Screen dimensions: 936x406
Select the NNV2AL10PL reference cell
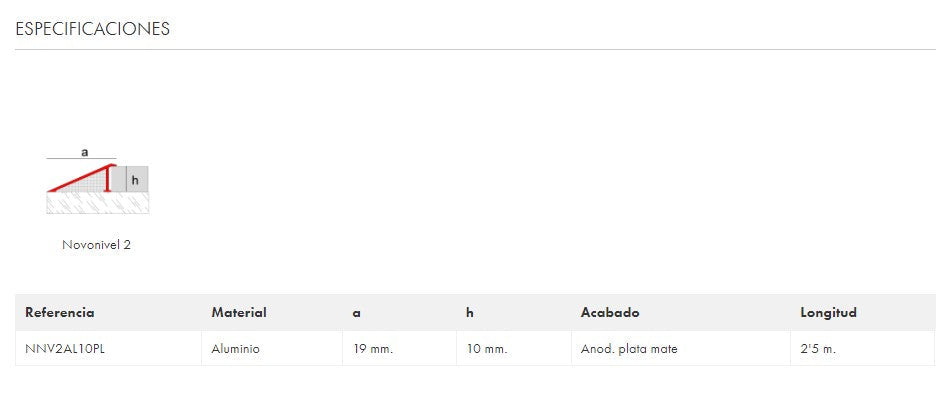pyautogui.click(x=65, y=349)
